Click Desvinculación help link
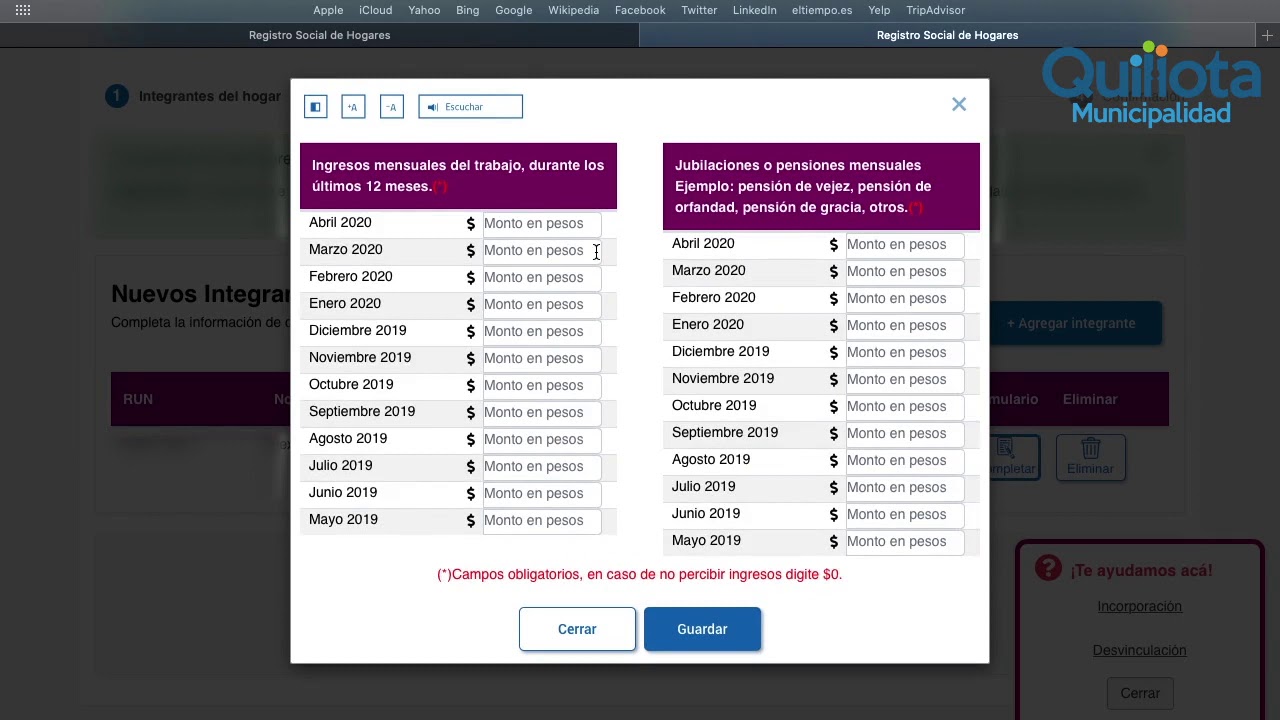 pyautogui.click(x=1139, y=650)
